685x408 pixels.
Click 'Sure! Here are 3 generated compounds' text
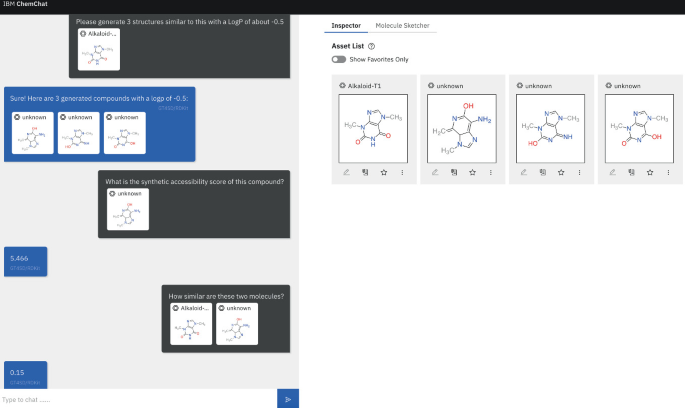tap(99, 98)
